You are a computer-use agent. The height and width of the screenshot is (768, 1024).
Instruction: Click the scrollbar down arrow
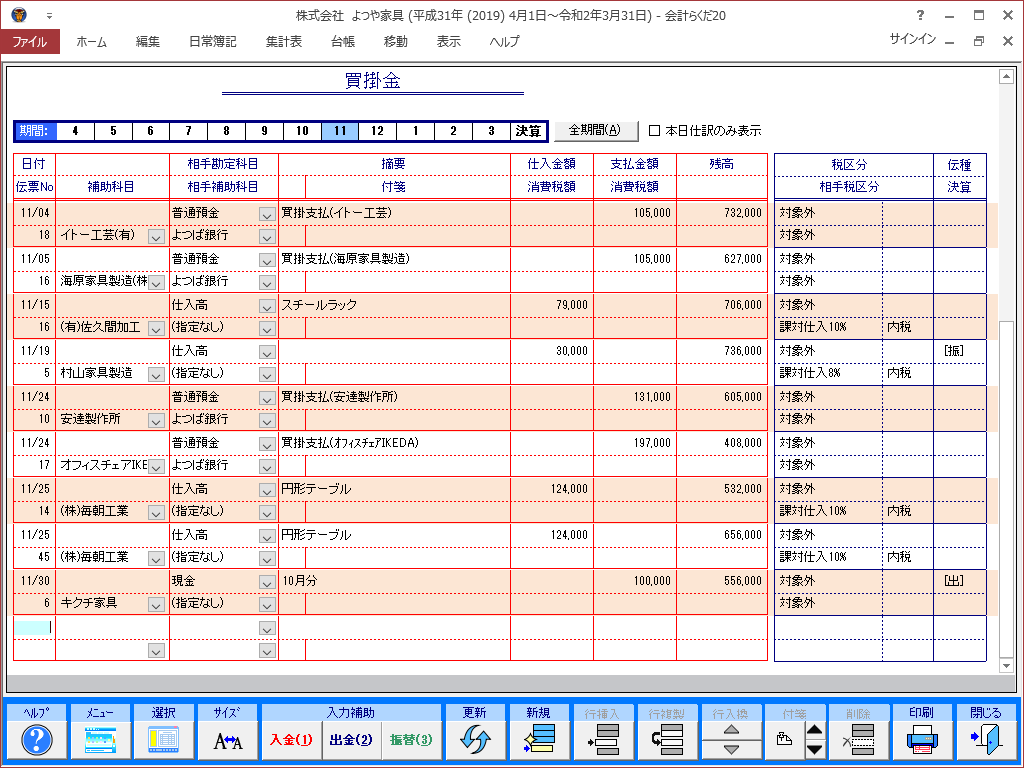pos(1006,665)
